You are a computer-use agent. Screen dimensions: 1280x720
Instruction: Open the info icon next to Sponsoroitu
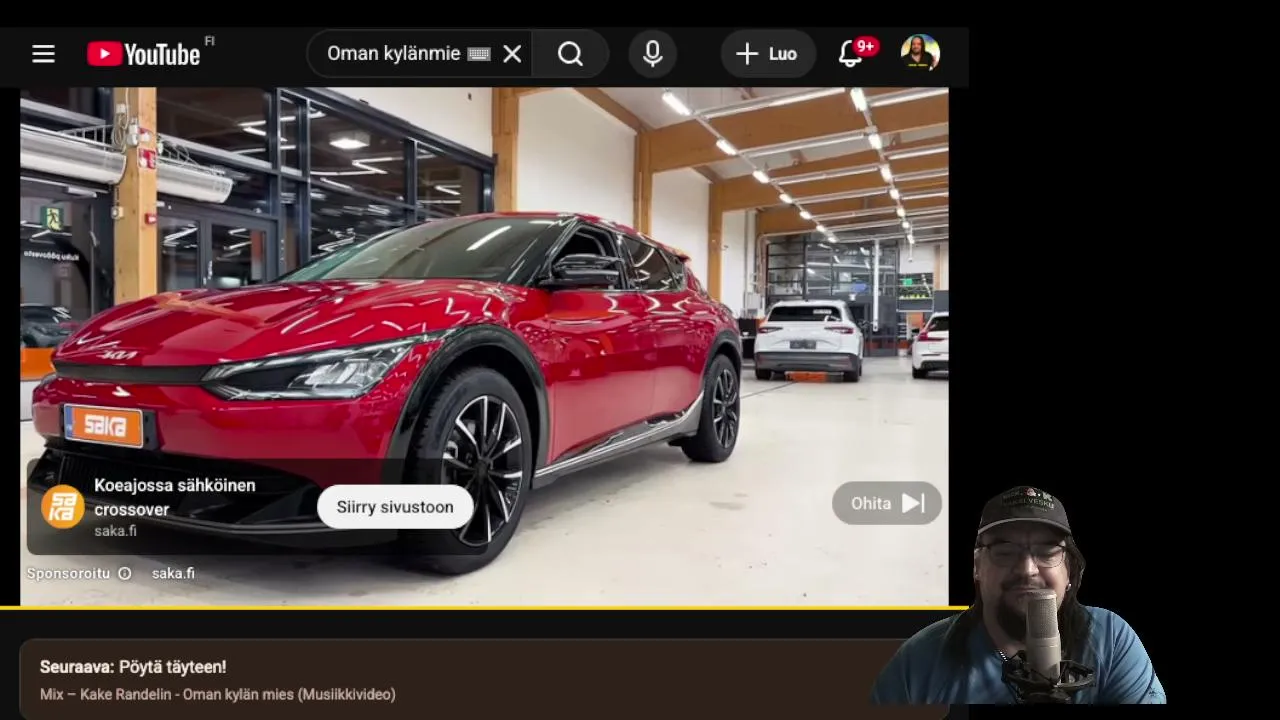click(x=125, y=573)
